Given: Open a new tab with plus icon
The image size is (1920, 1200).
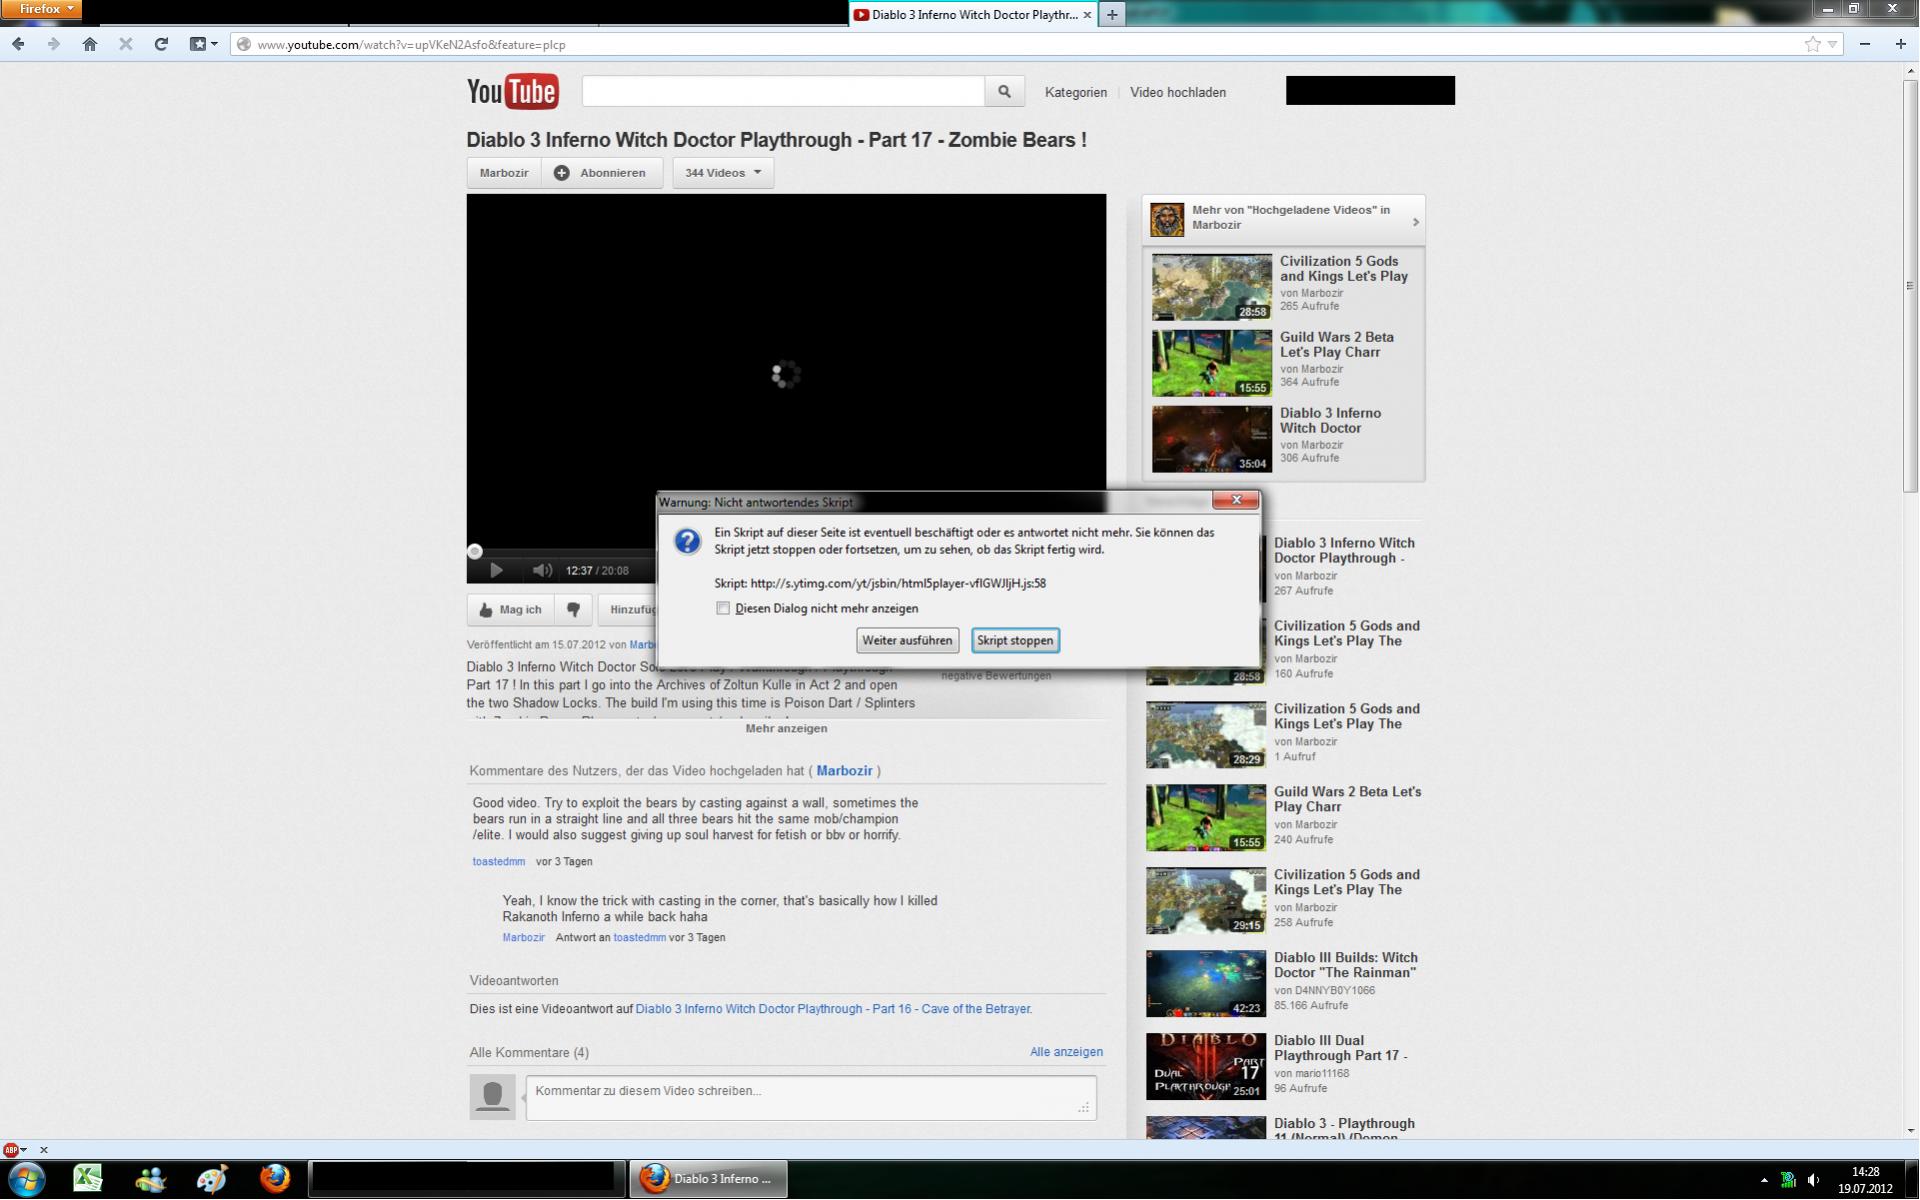Looking at the screenshot, I should 1111,14.
